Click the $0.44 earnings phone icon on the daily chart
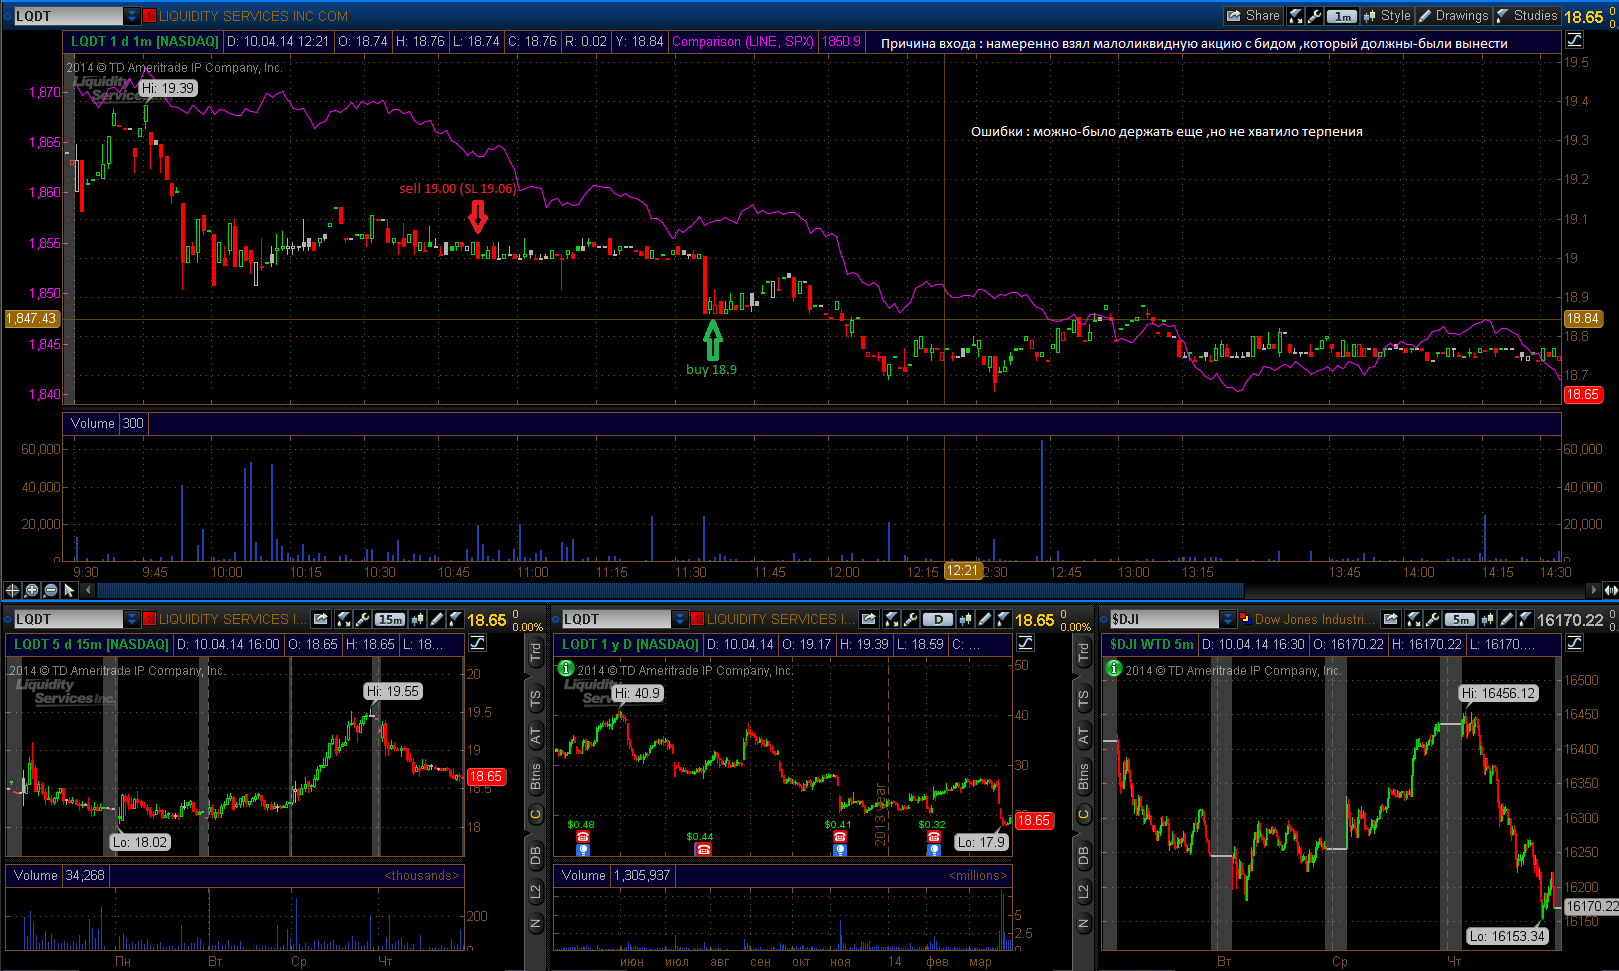Viewport: 1619px width, 971px height. click(x=702, y=849)
